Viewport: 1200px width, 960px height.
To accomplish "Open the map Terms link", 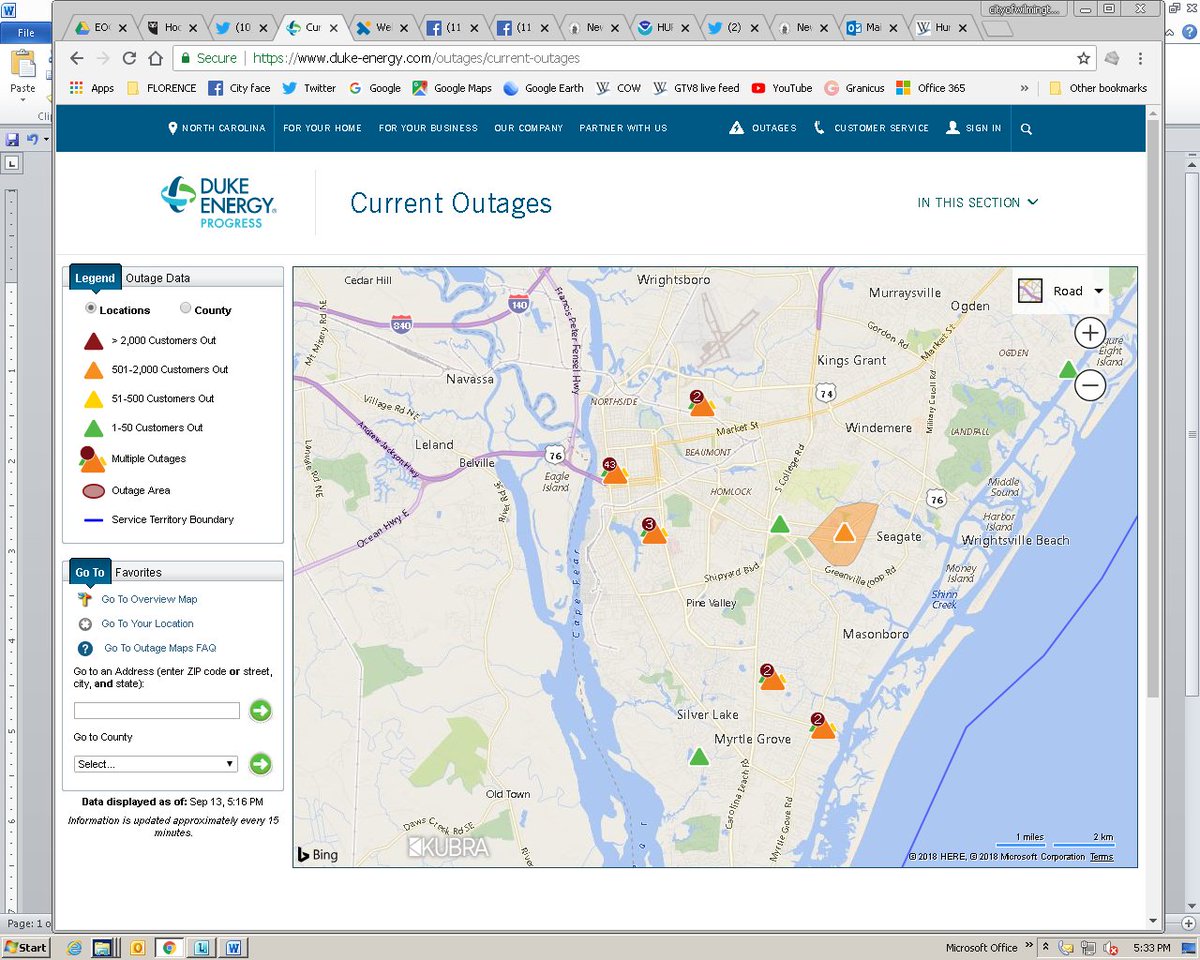I will tap(1101, 857).
